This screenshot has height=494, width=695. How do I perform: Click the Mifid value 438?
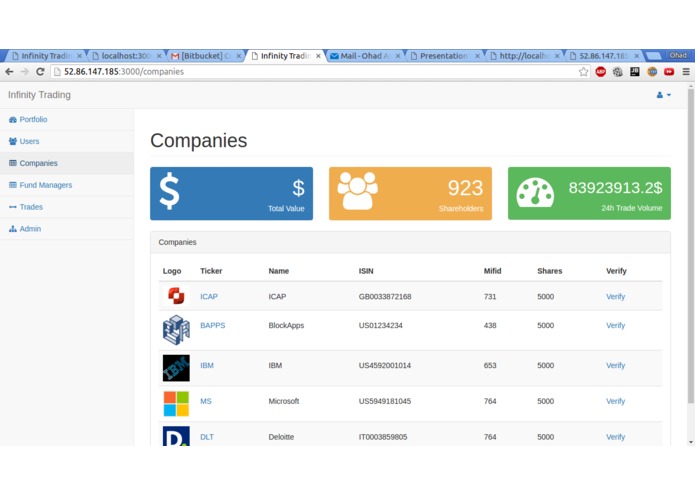click(x=490, y=326)
